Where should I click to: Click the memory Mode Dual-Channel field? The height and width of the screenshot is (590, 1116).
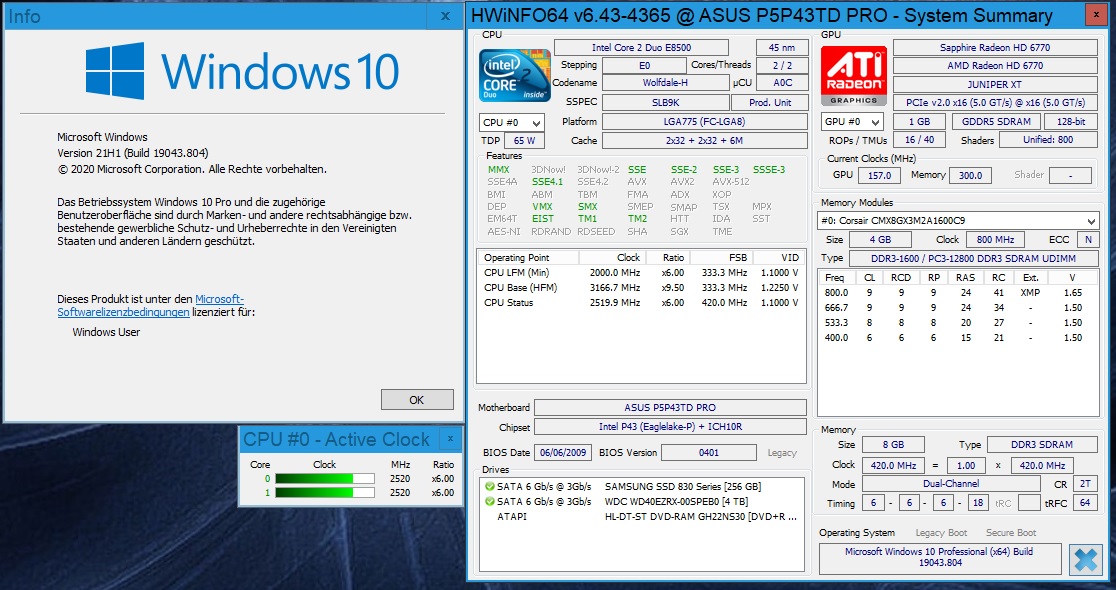click(951, 484)
